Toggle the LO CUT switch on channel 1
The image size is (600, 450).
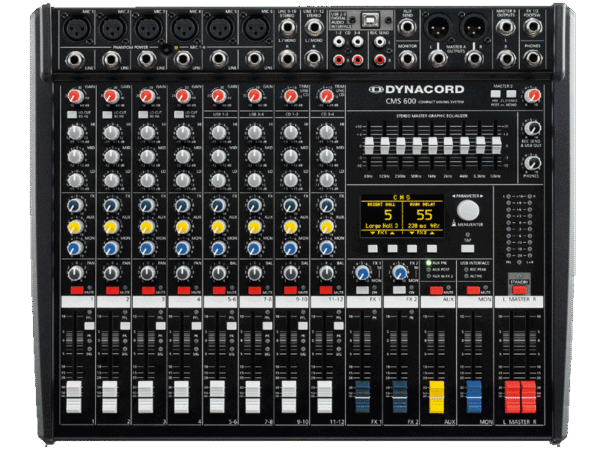(x=72, y=114)
